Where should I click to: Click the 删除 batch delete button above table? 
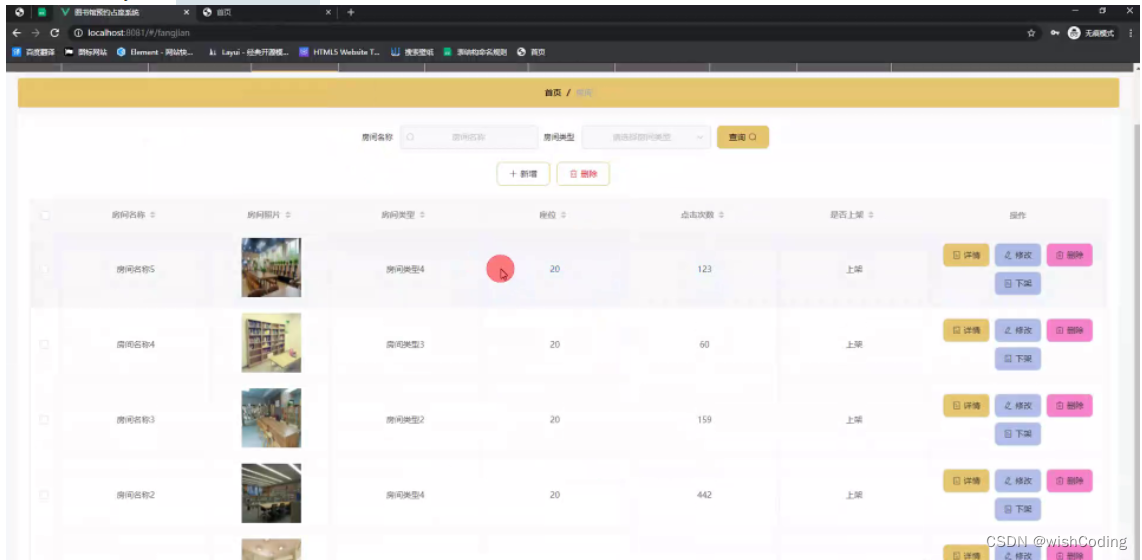point(583,174)
